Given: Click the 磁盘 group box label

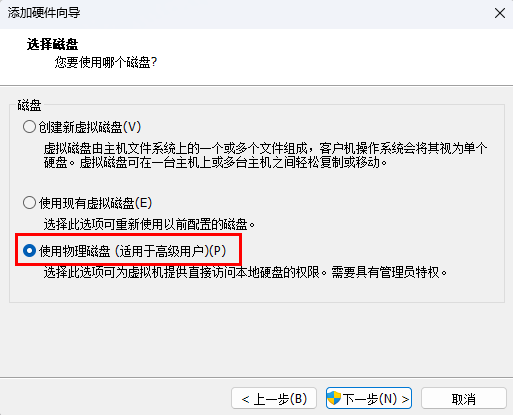Looking at the screenshot, I should 29,105.
